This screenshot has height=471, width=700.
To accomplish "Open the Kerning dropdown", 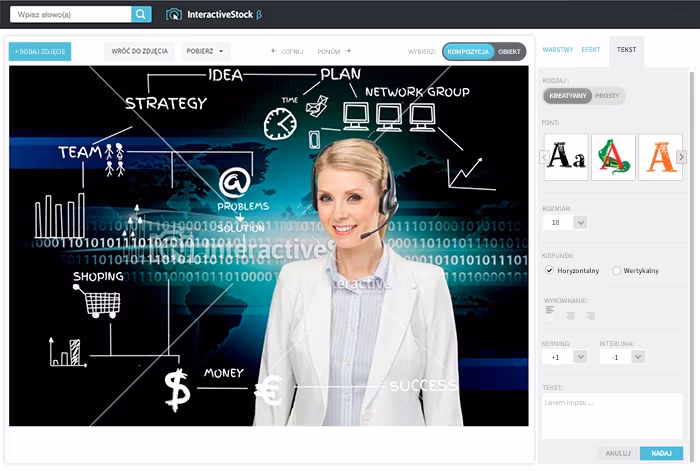I will (580, 357).
